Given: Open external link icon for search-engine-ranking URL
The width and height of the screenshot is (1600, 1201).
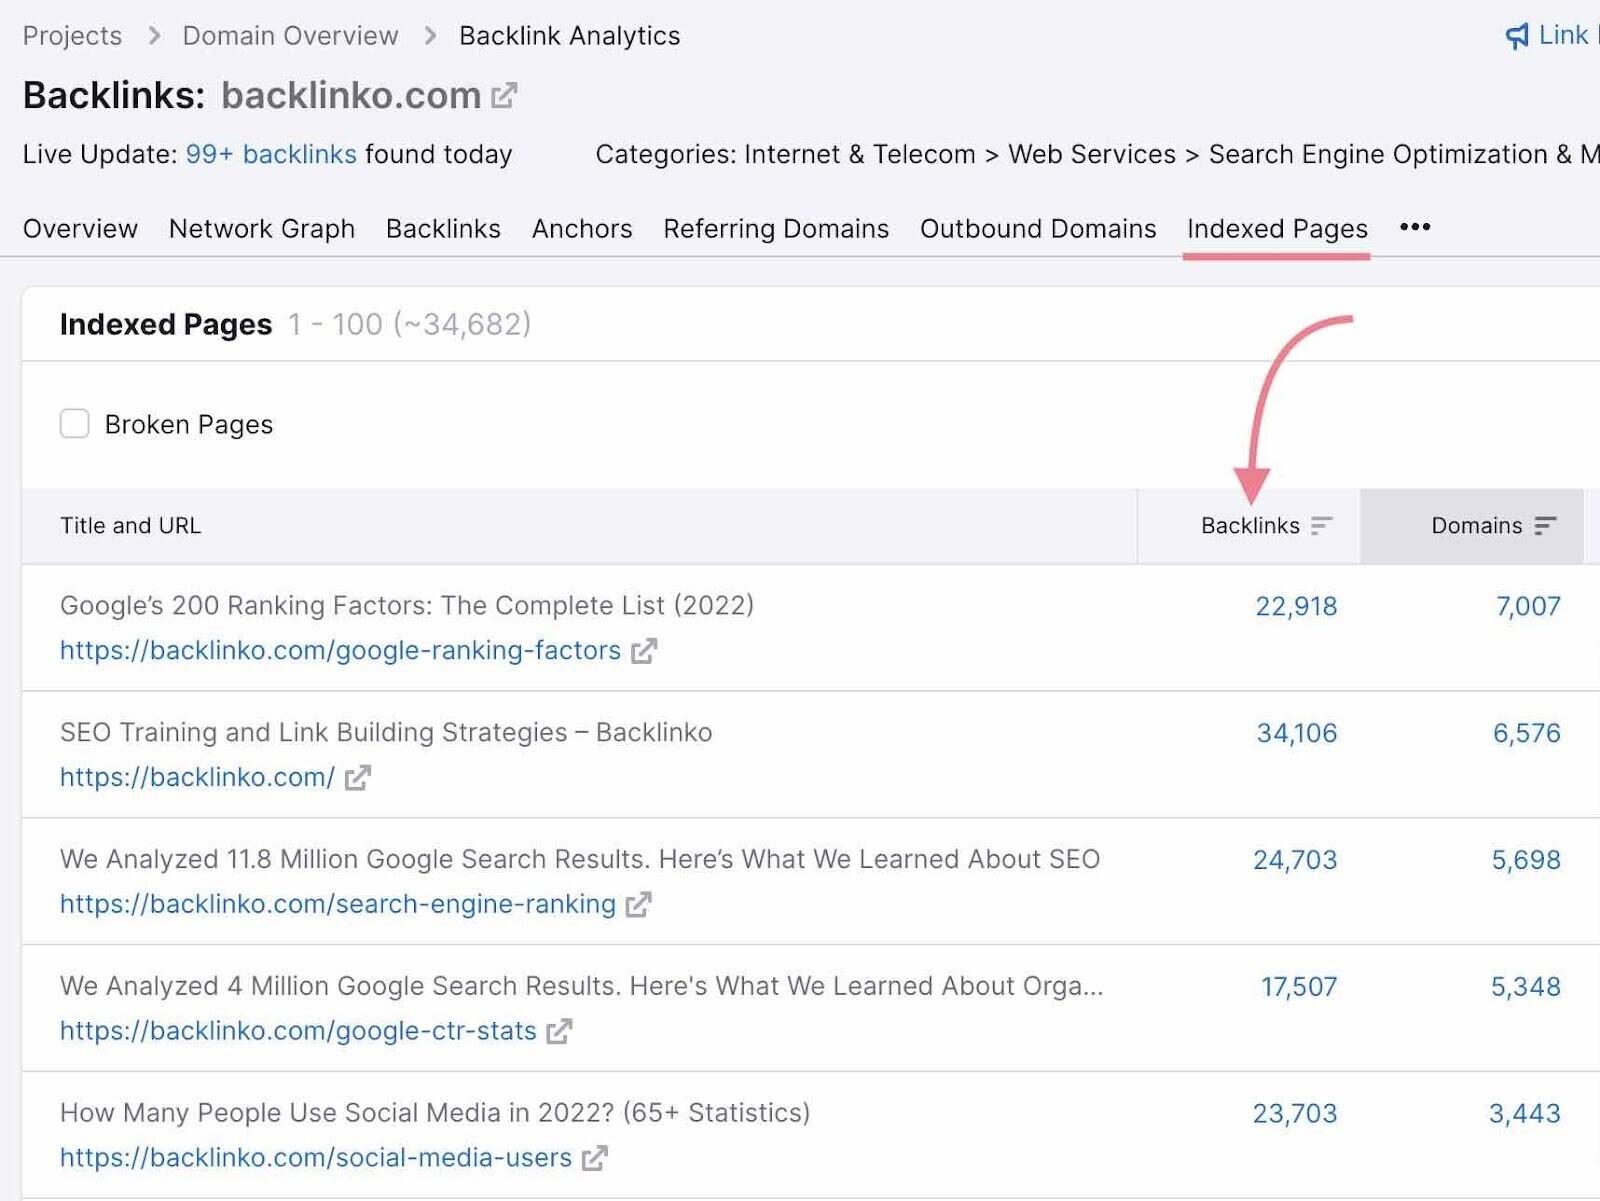Looking at the screenshot, I should coord(639,905).
